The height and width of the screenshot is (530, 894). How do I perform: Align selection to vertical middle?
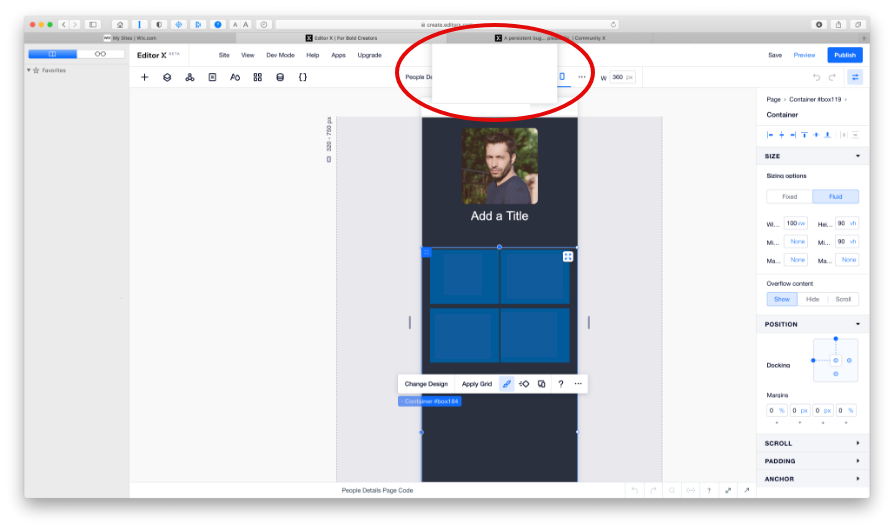point(816,135)
